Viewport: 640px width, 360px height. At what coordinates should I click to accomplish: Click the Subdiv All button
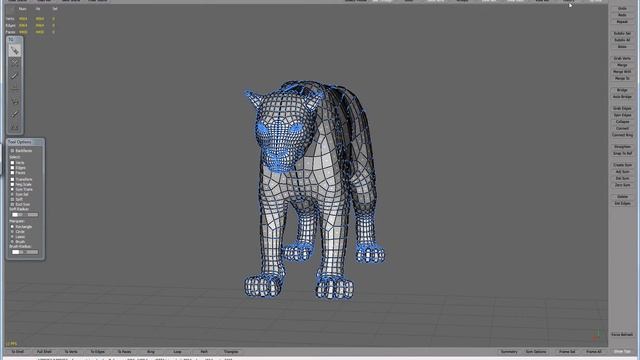click(622, 40)
